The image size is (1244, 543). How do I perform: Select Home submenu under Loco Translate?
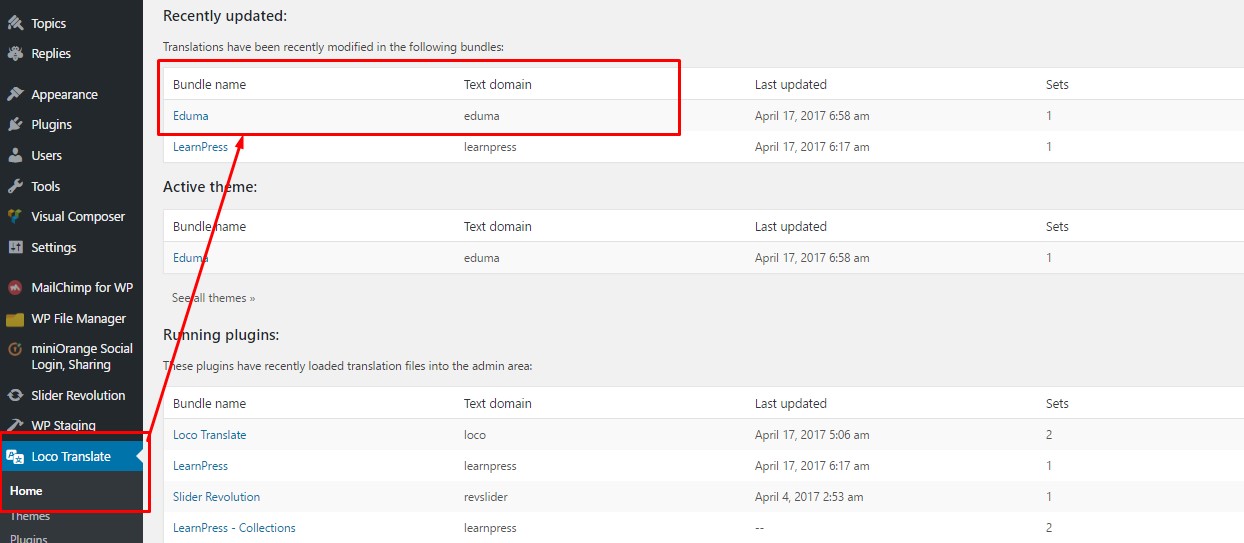27,491
